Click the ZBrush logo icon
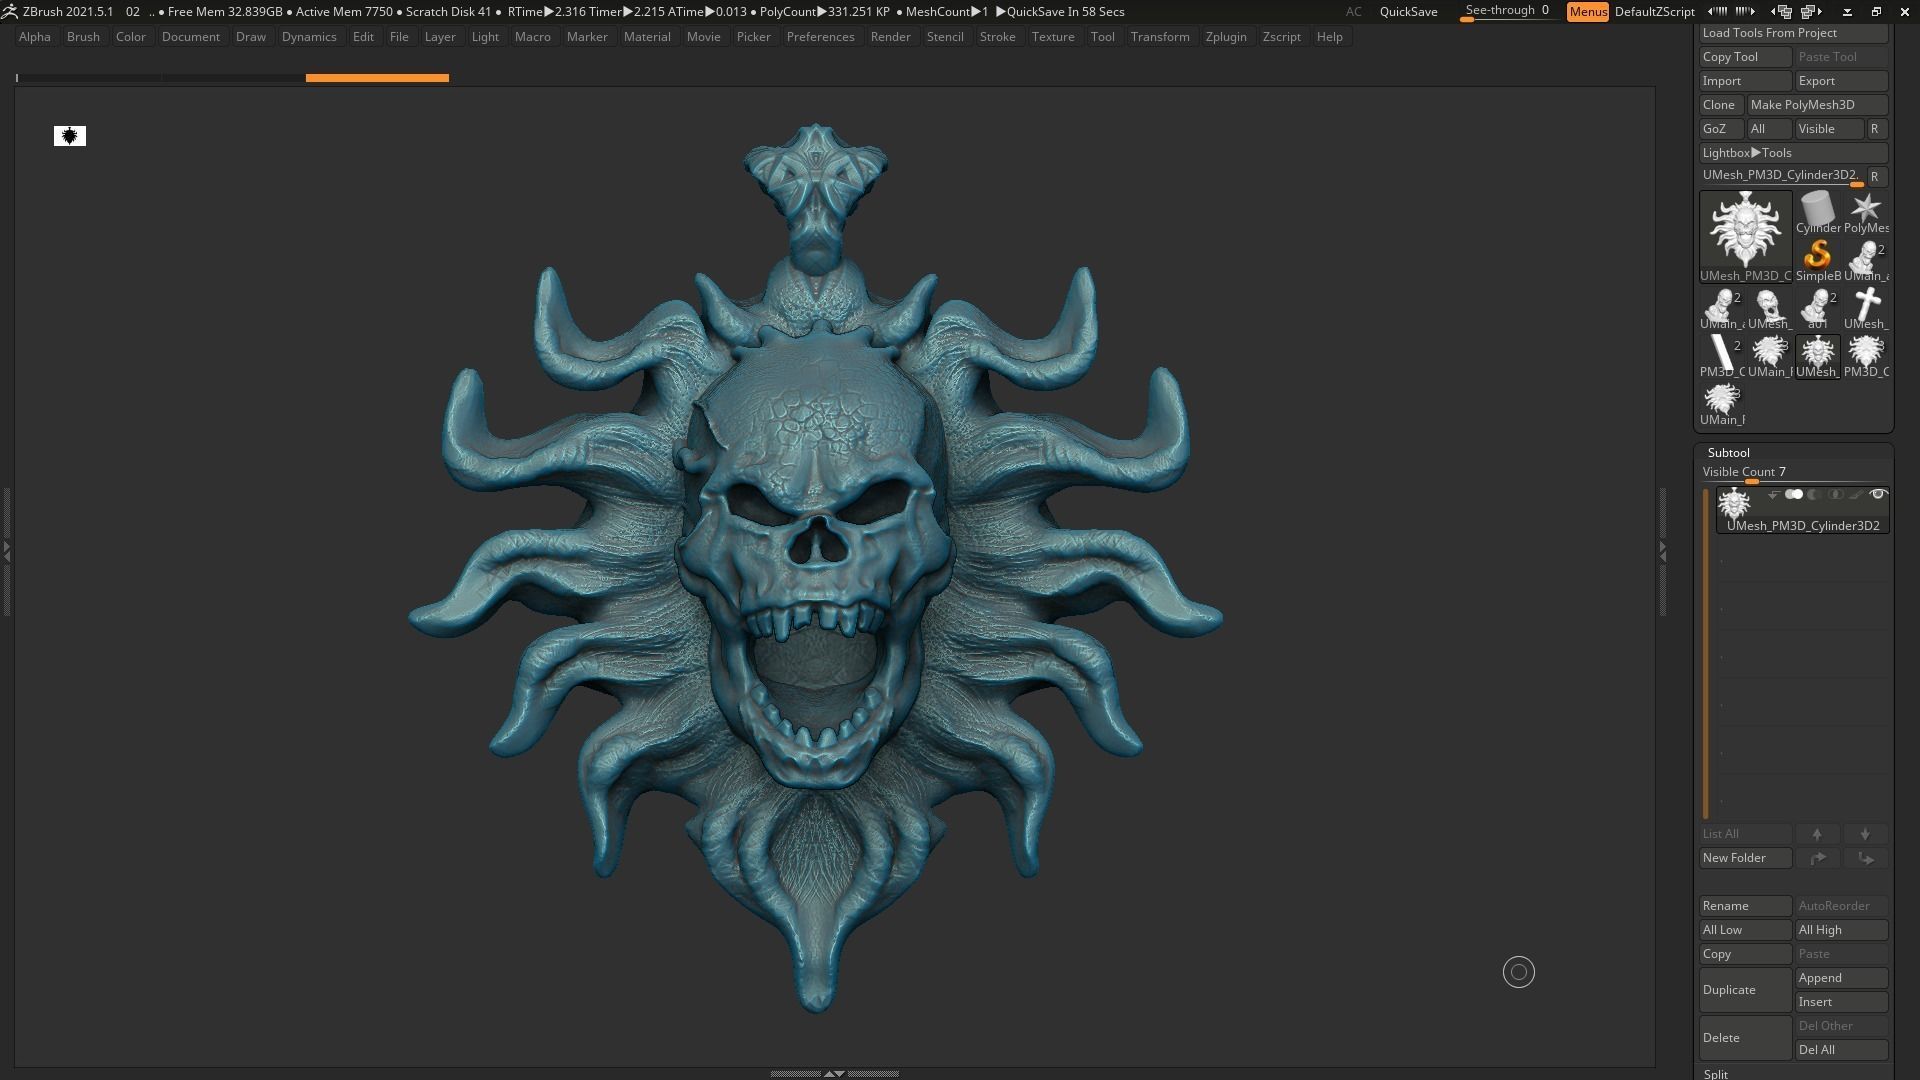Screen dimensions: 1920x1080 click(x=9, y=12)
